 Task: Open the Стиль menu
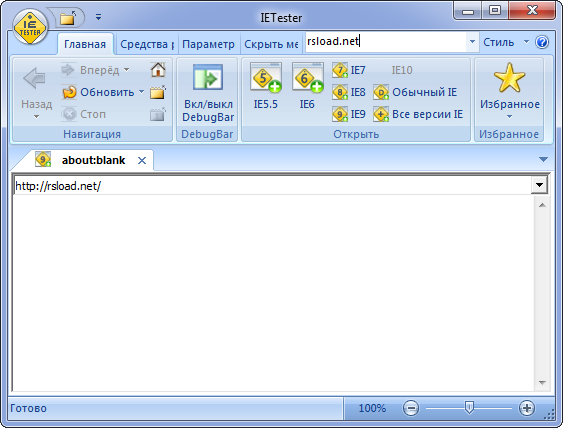[x=506, y=42]
